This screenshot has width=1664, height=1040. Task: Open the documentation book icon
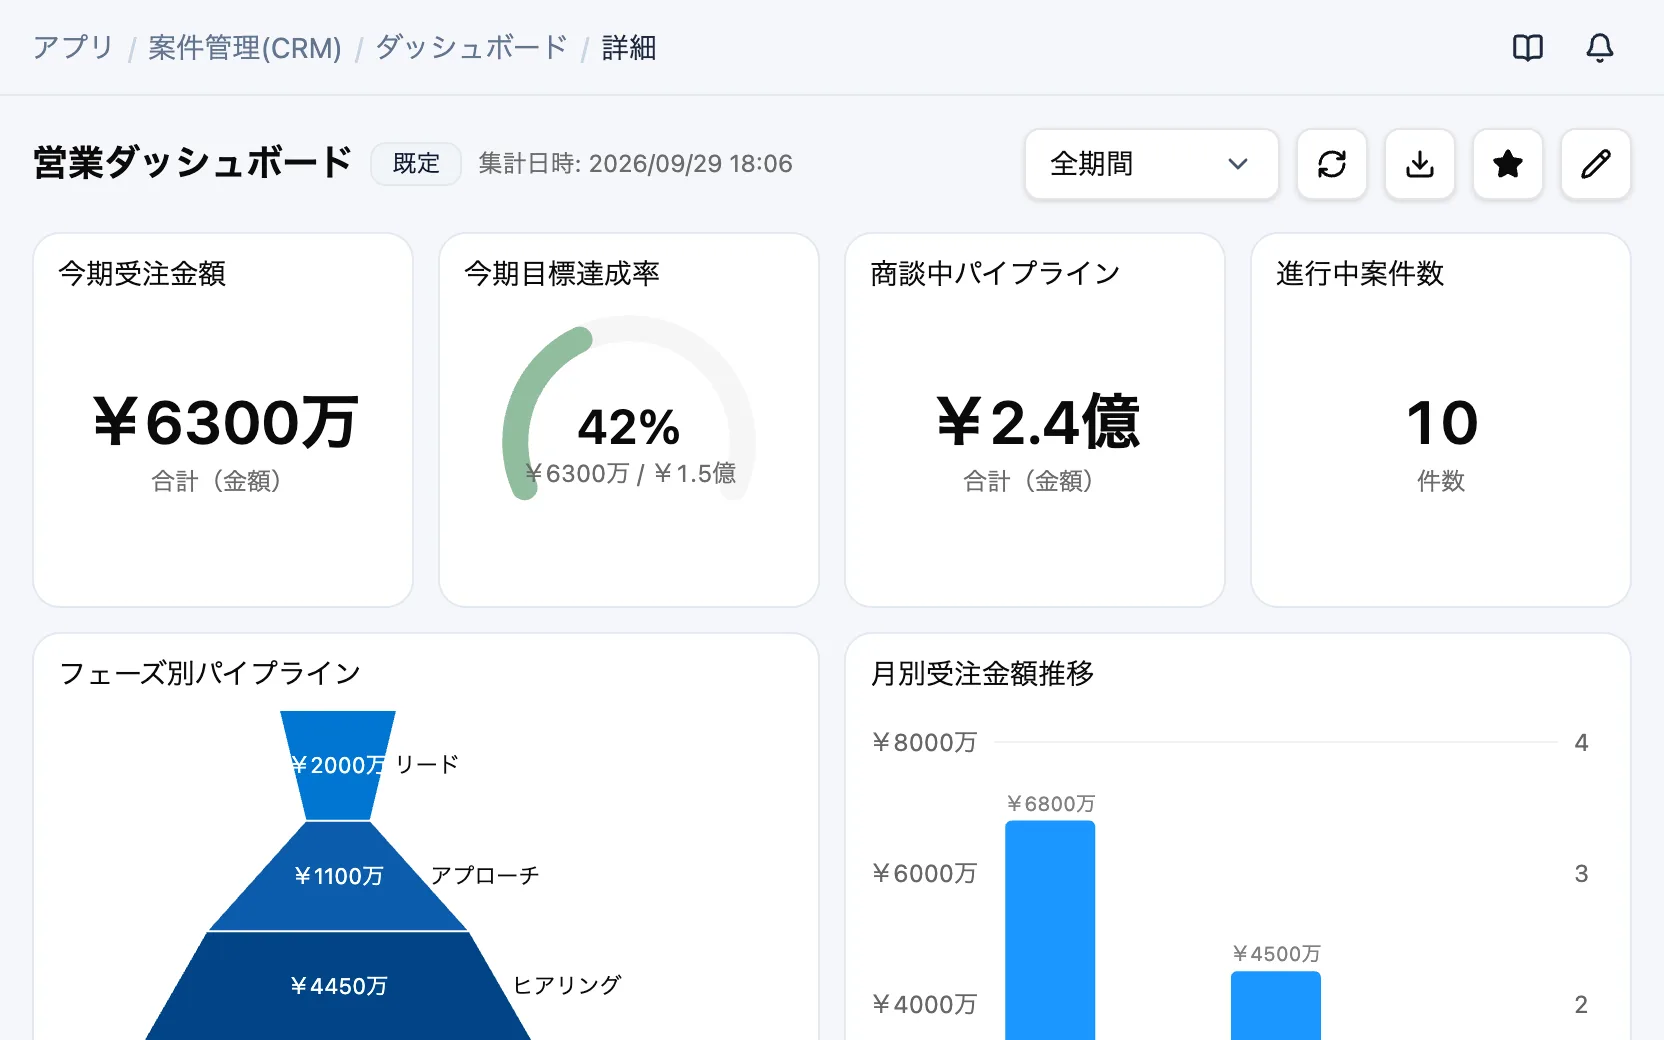pyautogui.click(x=1528, y=47)
